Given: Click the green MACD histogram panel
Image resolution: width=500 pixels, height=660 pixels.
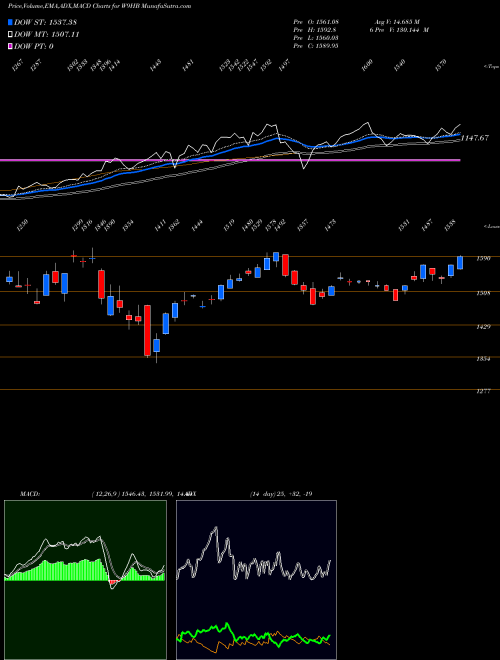Looking at the screenshot, I should [85, 580].
